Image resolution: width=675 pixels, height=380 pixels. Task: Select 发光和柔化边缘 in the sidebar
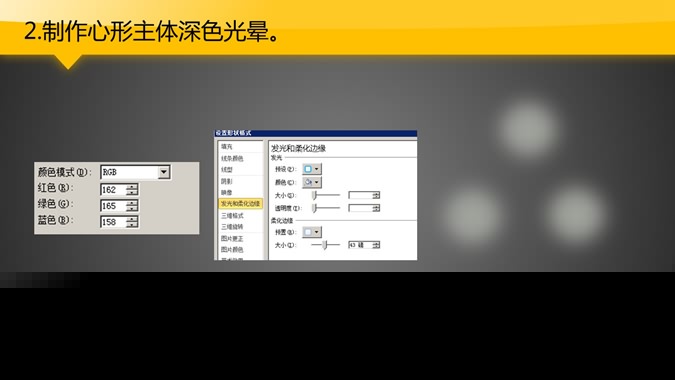pyautogui.click(x=241, y=203)
